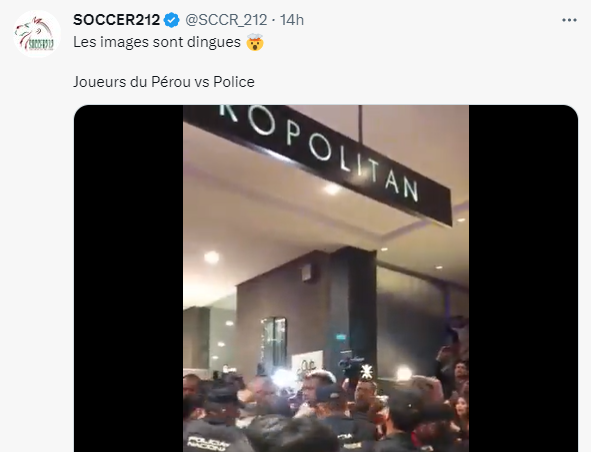Open the three-dot more options menu
The width and height of the screenshot is (591, 452).
click(x=569, y=20)
